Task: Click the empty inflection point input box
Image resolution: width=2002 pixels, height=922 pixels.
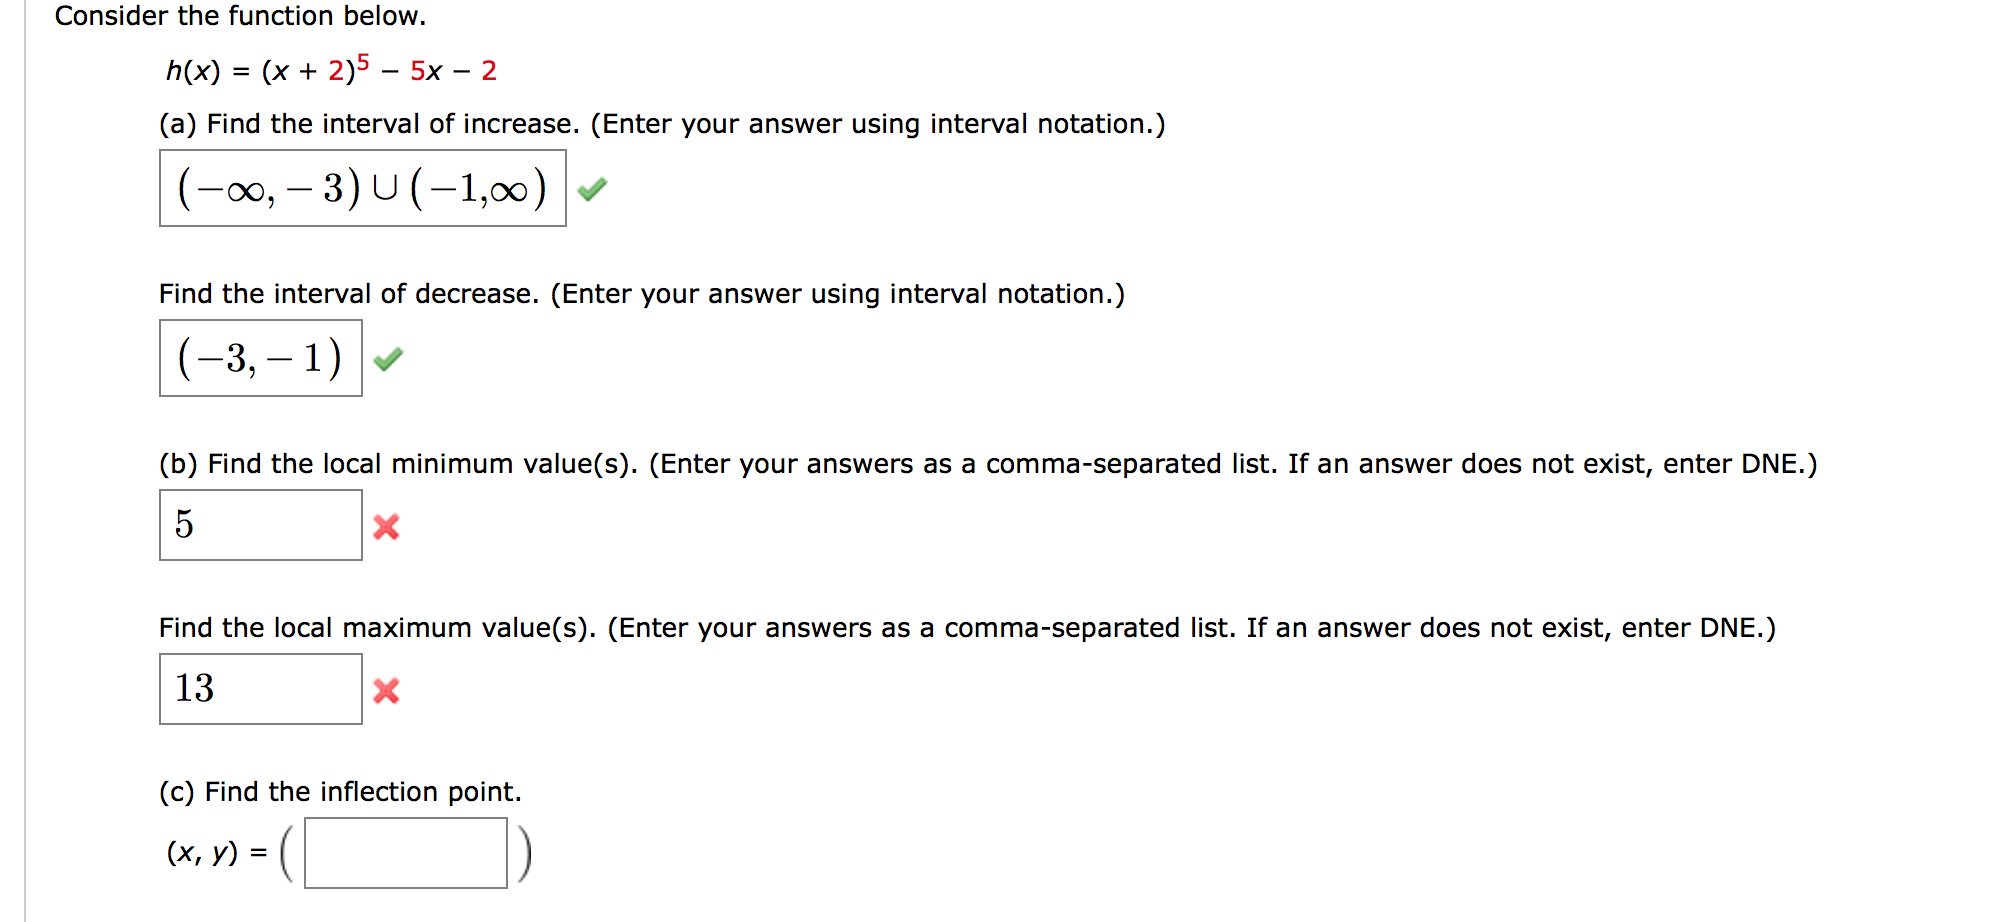Action: [405, 853]
